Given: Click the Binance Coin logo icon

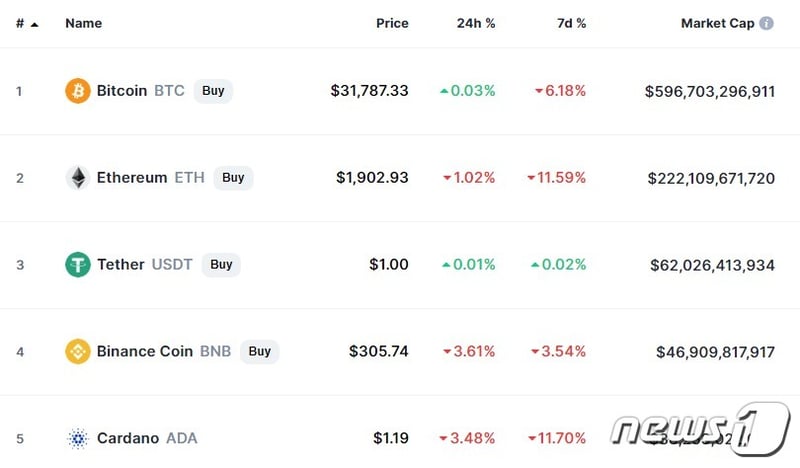Looking at the screenshot, I should coord(77,352).
